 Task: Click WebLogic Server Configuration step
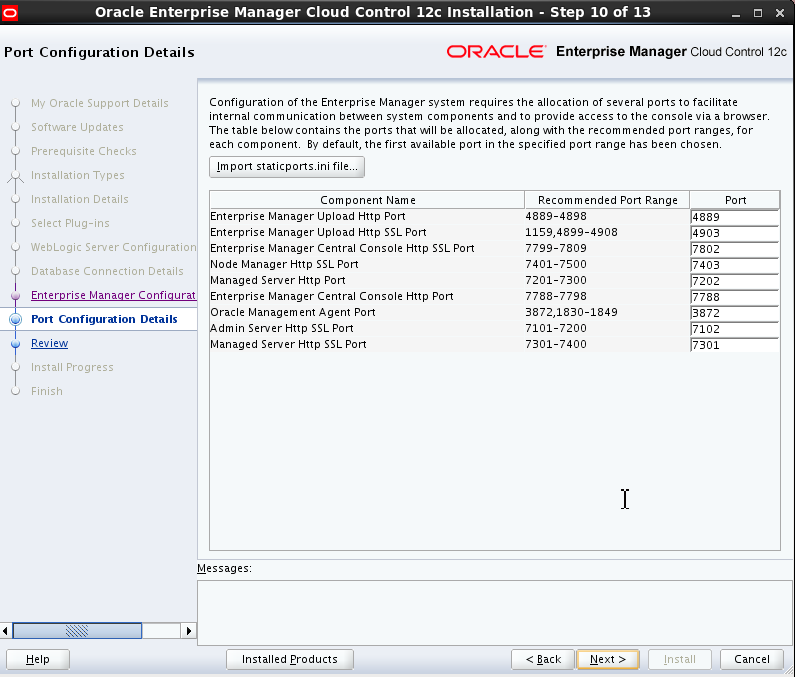[x=114, y=247]
